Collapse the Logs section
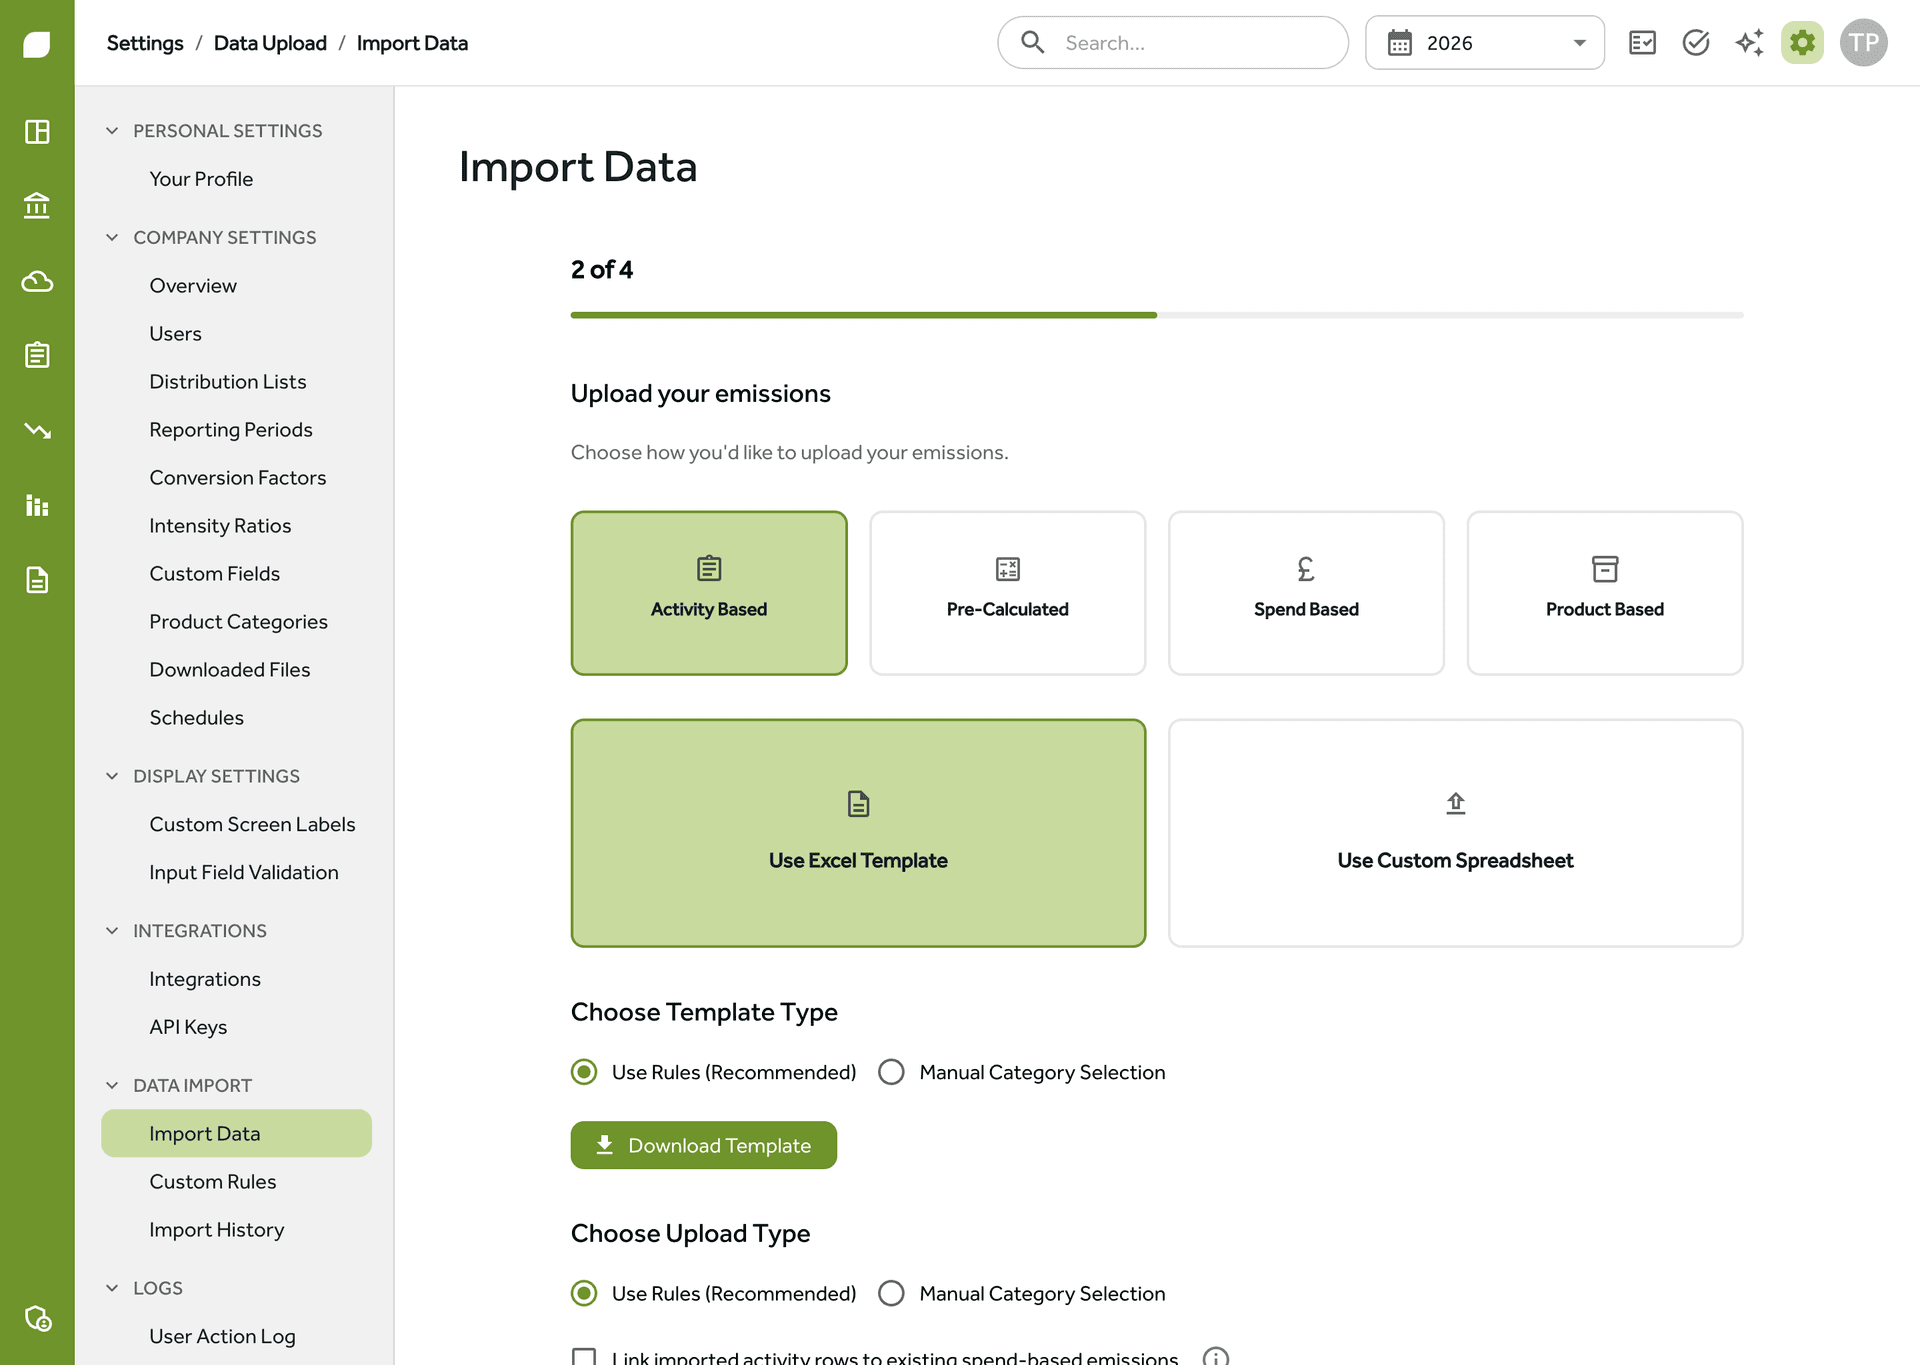1920x1365 pixels. [x=112, y=1288]
